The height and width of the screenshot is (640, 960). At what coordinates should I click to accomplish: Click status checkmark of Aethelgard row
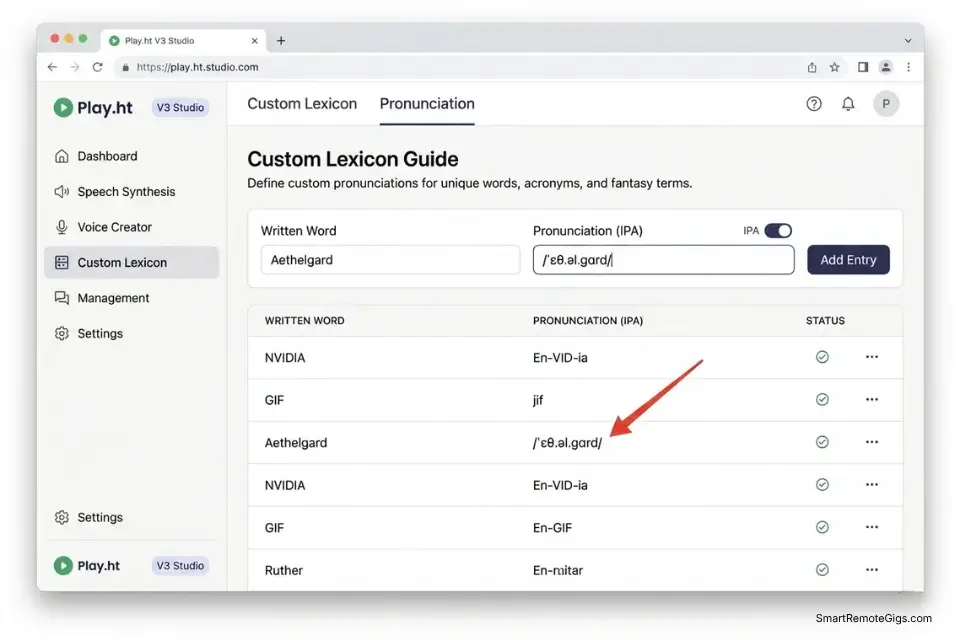[822, 442]
